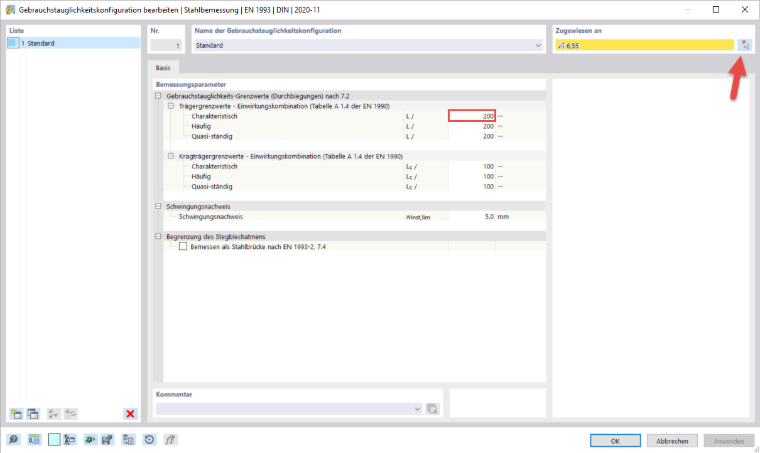Click Quasi-ständig label under Kragträgergrenzwerte
The height and width of the screenshot is (453, 760).
pos(211,187)
